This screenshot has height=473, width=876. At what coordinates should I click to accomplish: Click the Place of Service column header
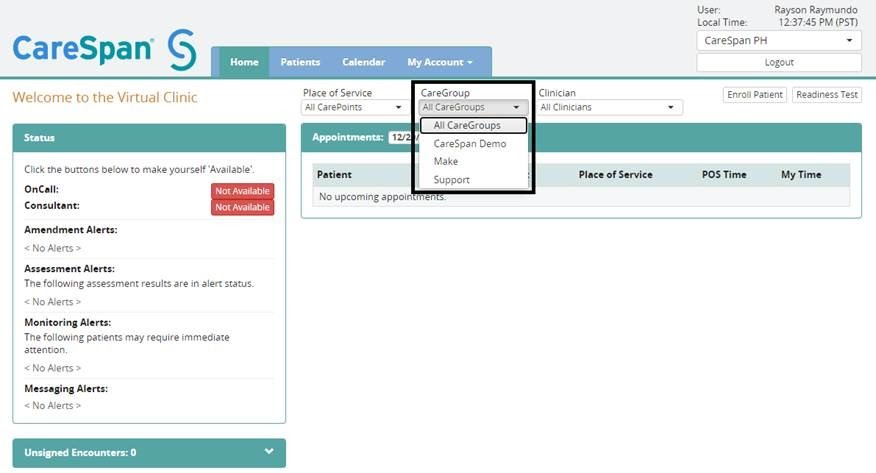click(615, 175)
